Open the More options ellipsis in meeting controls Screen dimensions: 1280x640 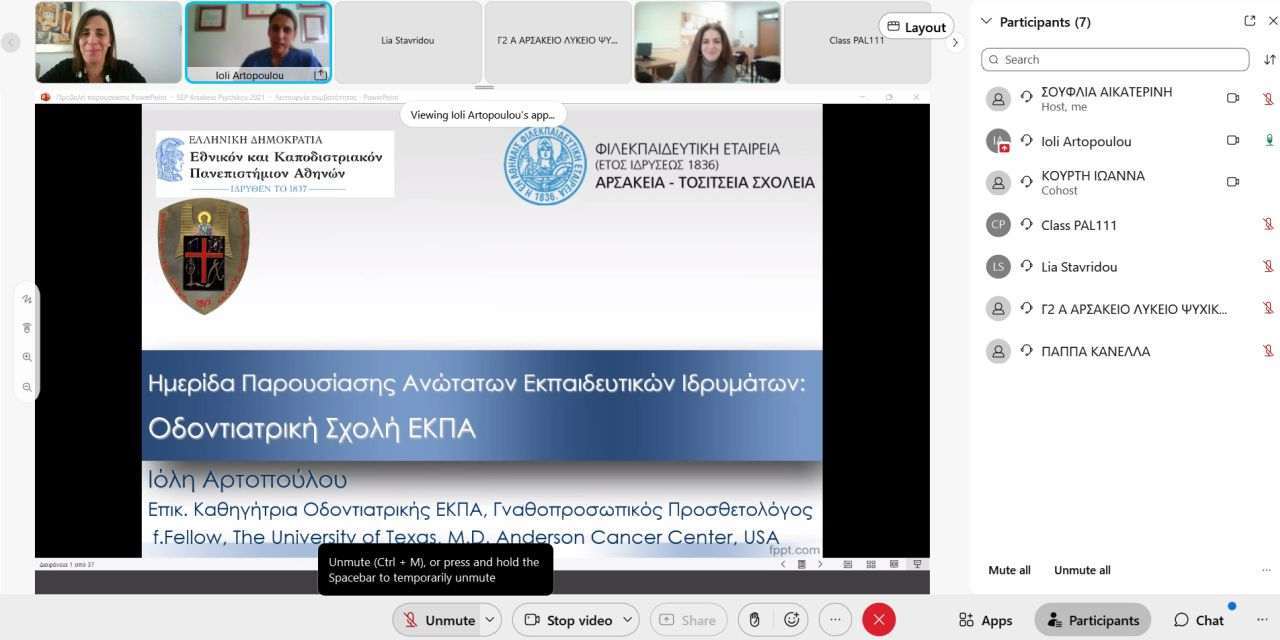coord(836,620)
